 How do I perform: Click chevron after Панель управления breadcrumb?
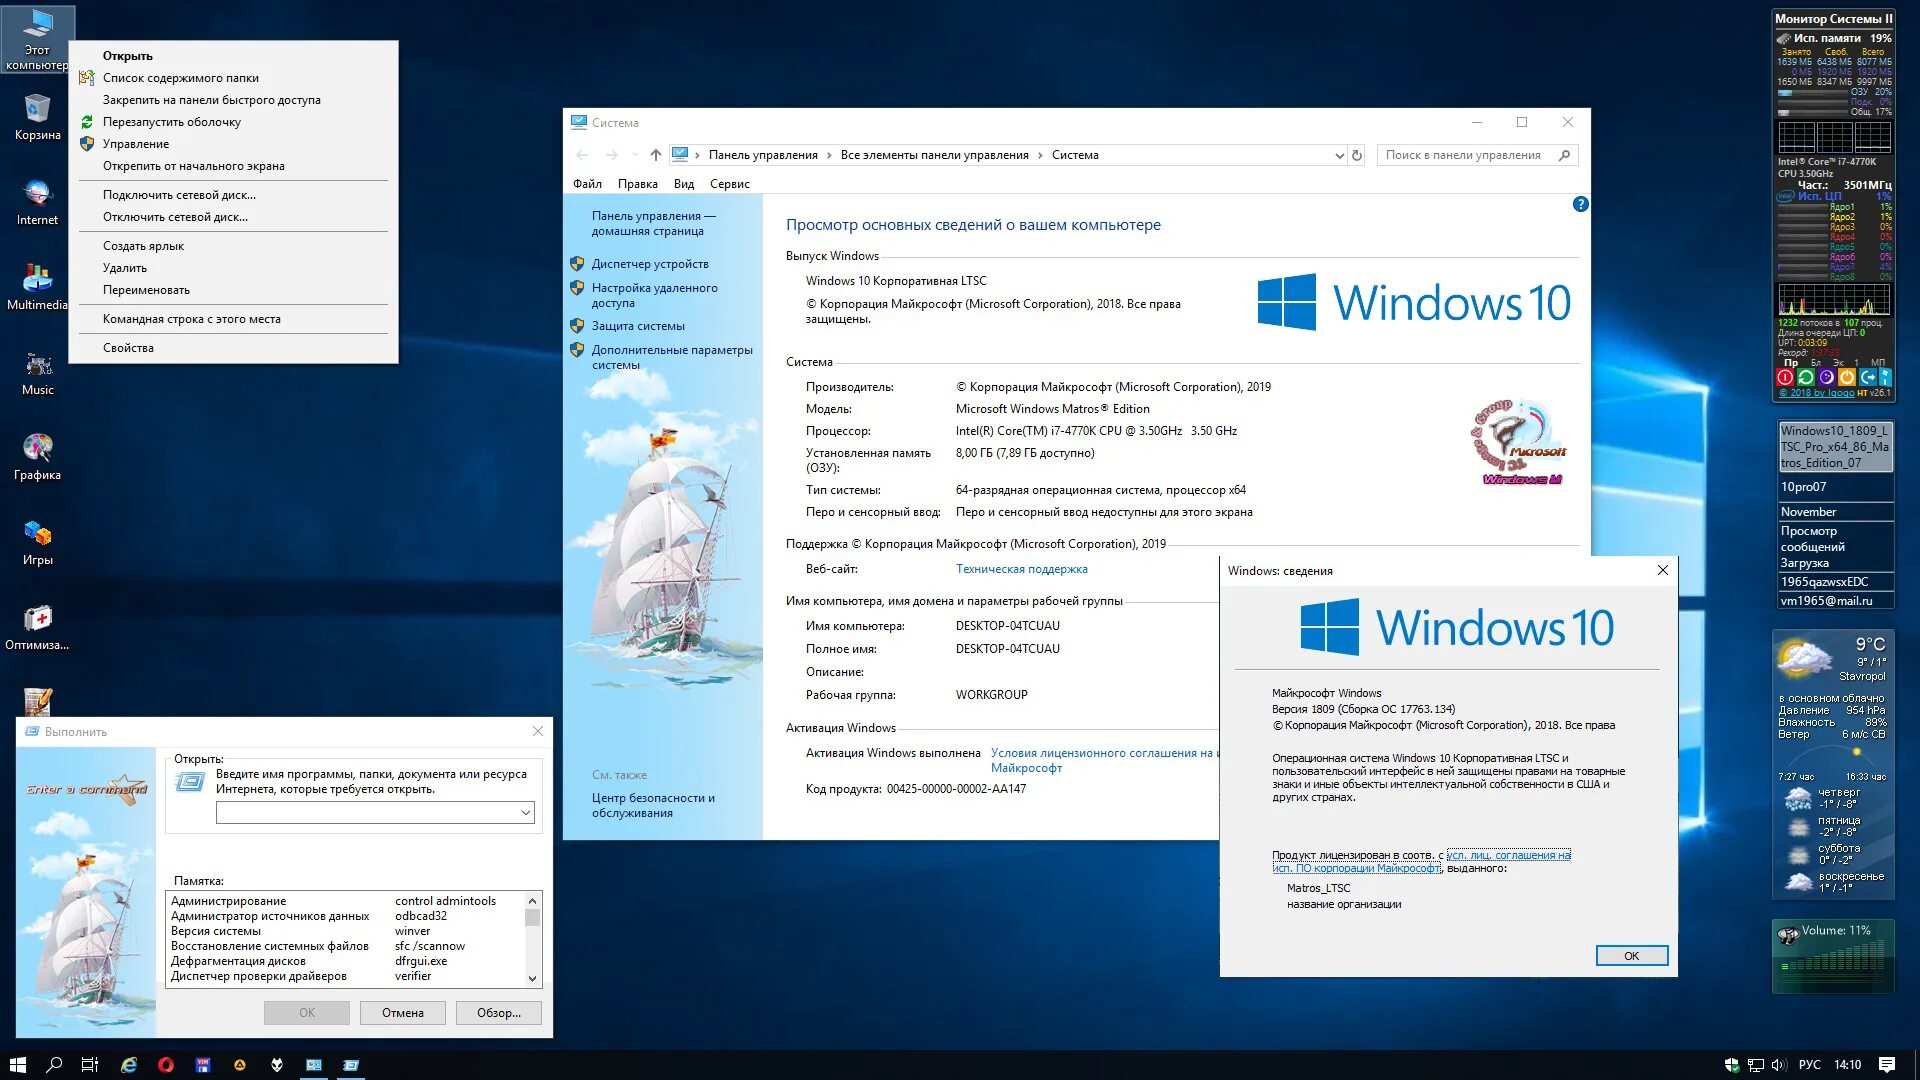[x=829, y=155]
